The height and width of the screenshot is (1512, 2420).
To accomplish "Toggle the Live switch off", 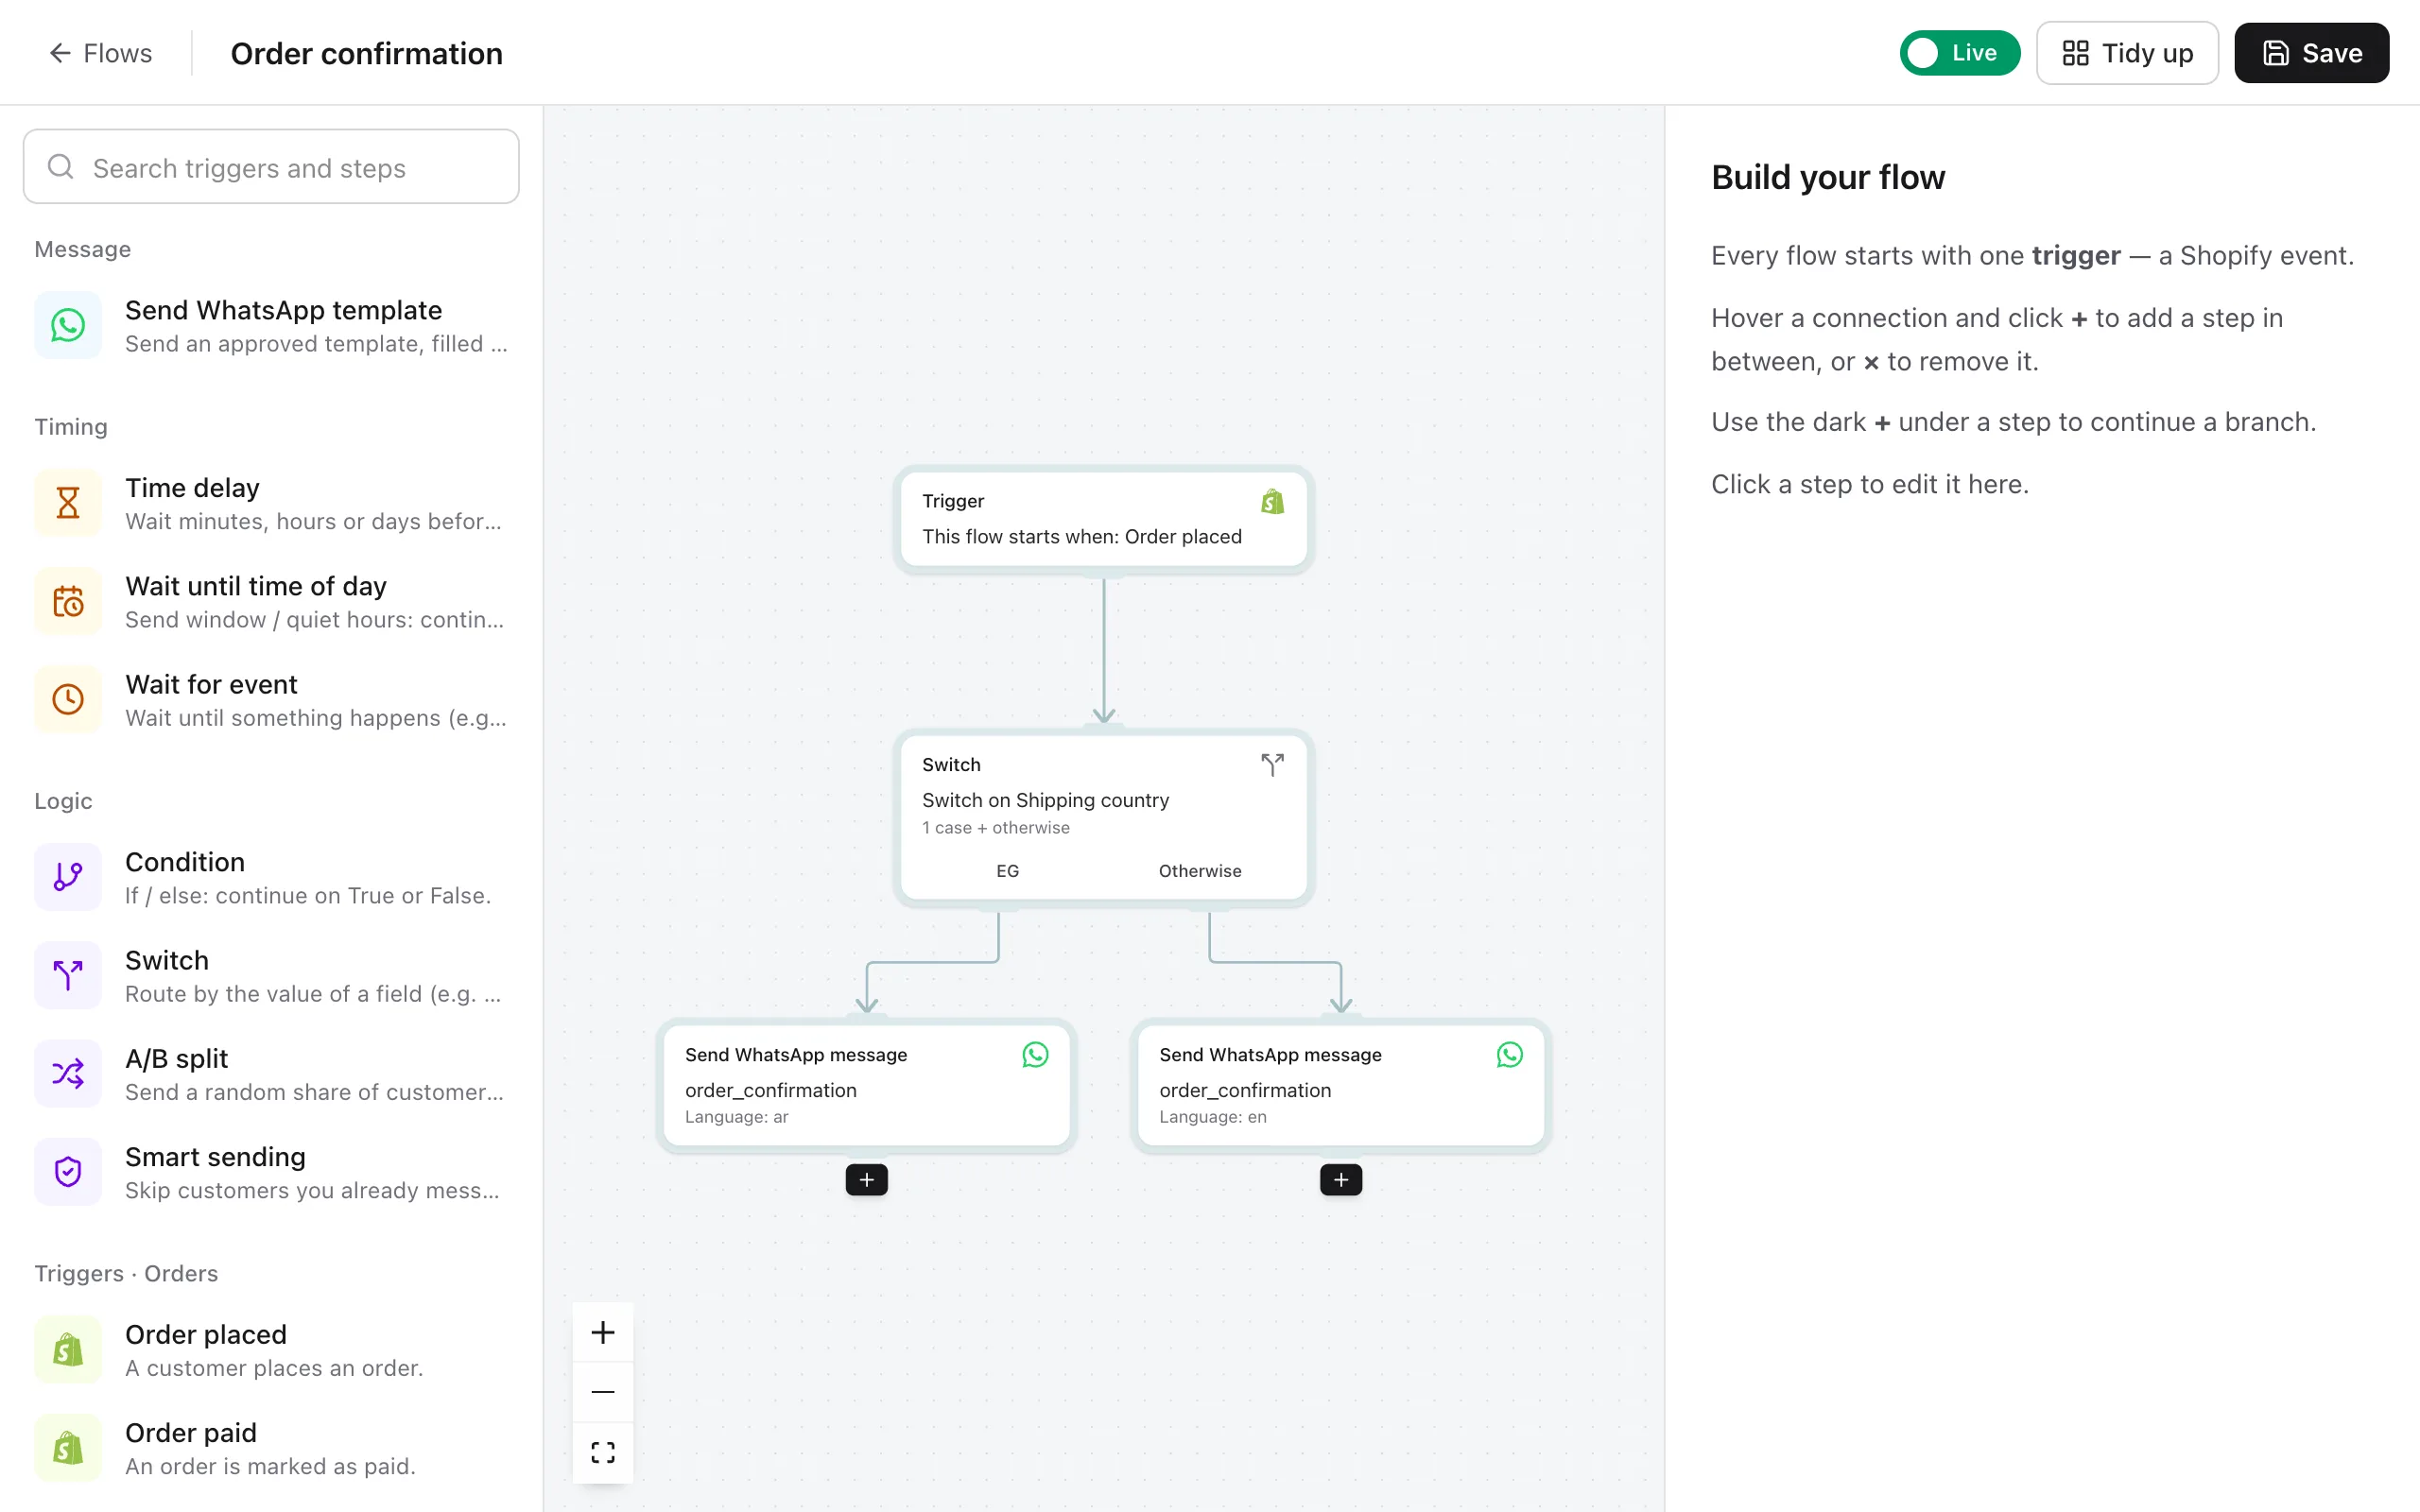I will point(1959,53).
